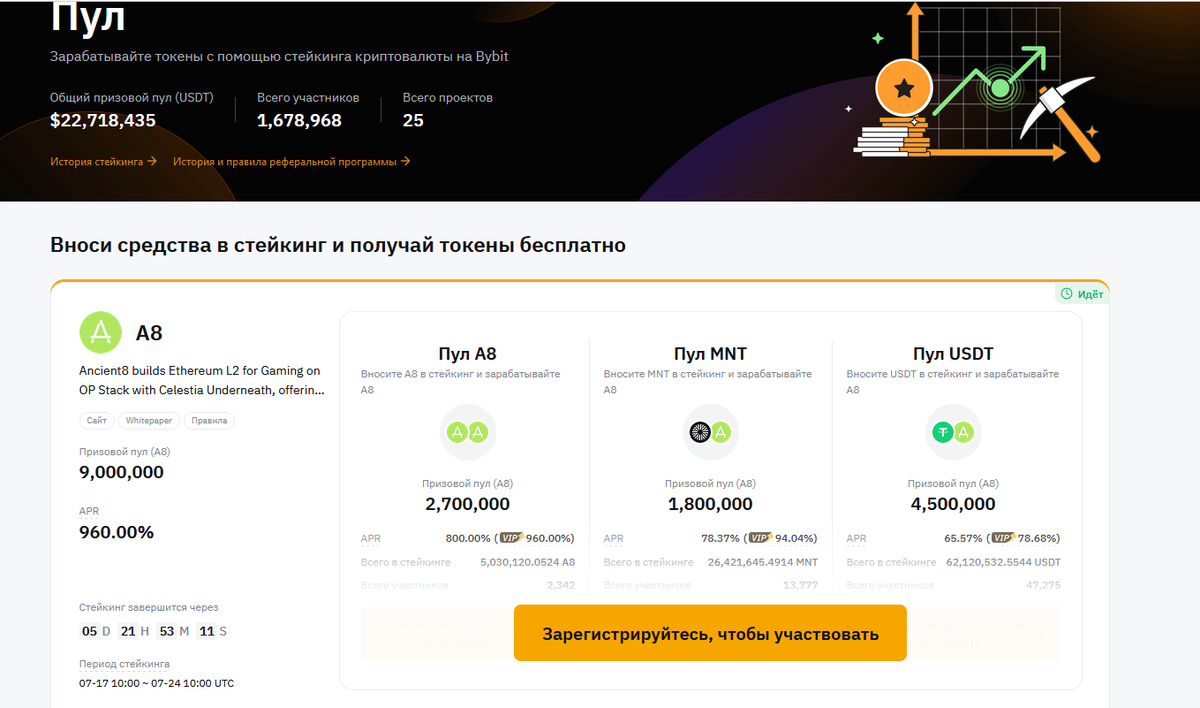Click the total prize pool value $22,718,435

[103, 121]
